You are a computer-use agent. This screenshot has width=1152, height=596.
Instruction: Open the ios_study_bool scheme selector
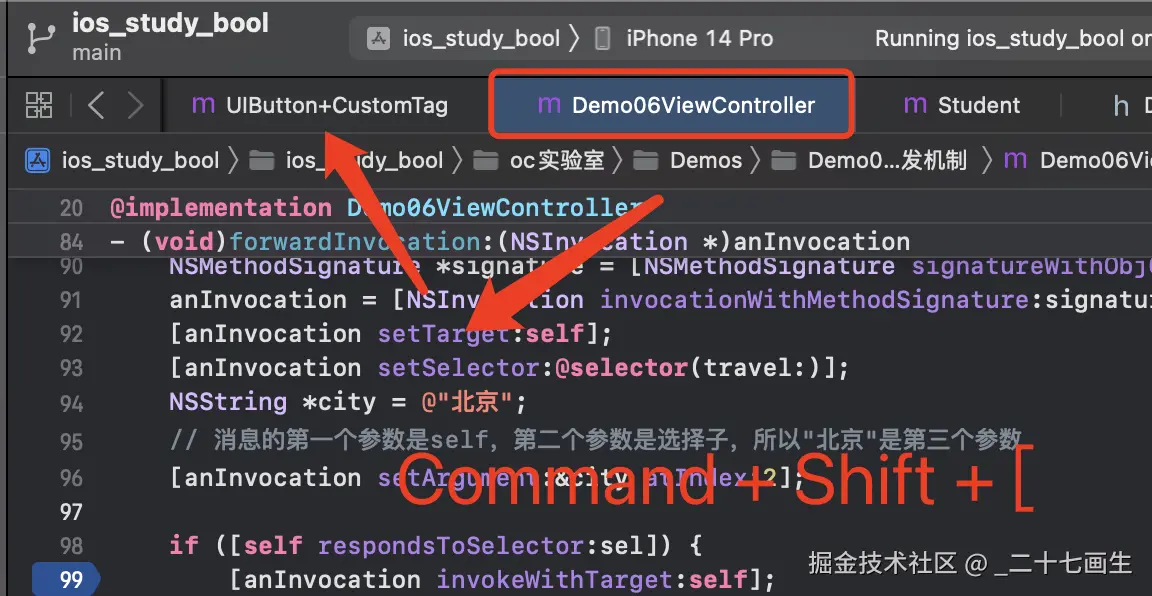(481, 38)
